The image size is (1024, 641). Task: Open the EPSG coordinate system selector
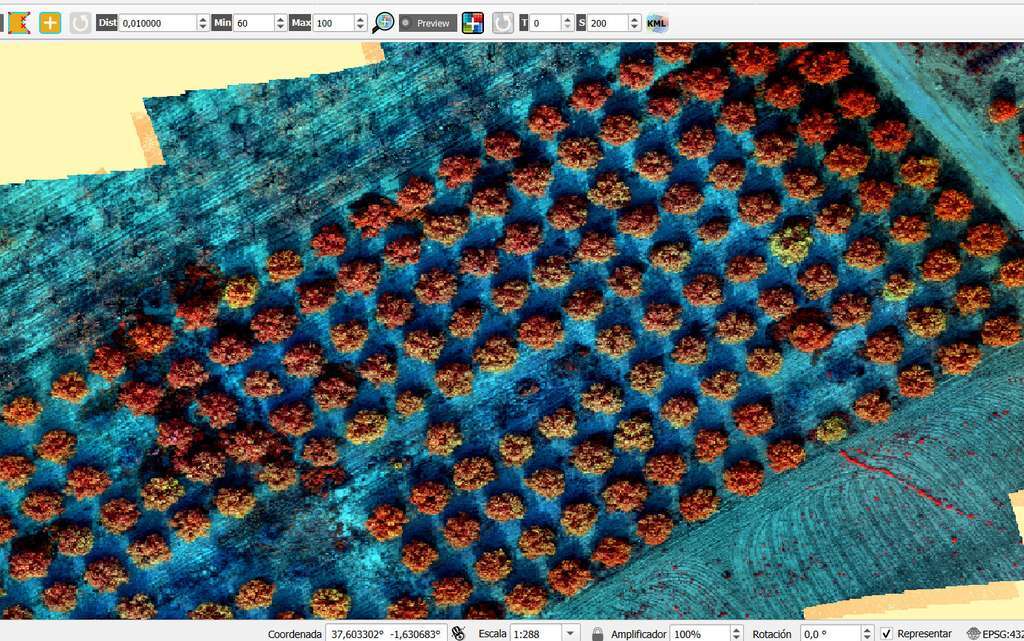pyautogui.click(x=995, y=633)
